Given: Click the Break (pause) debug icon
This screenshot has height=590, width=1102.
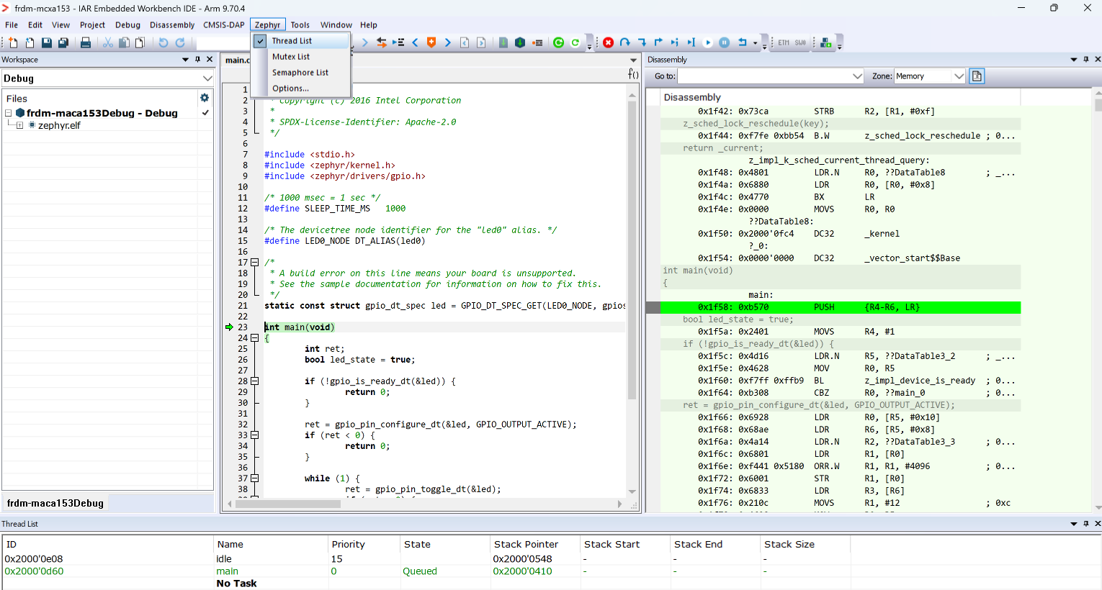Looking at the screenshot, I should 725,43.
